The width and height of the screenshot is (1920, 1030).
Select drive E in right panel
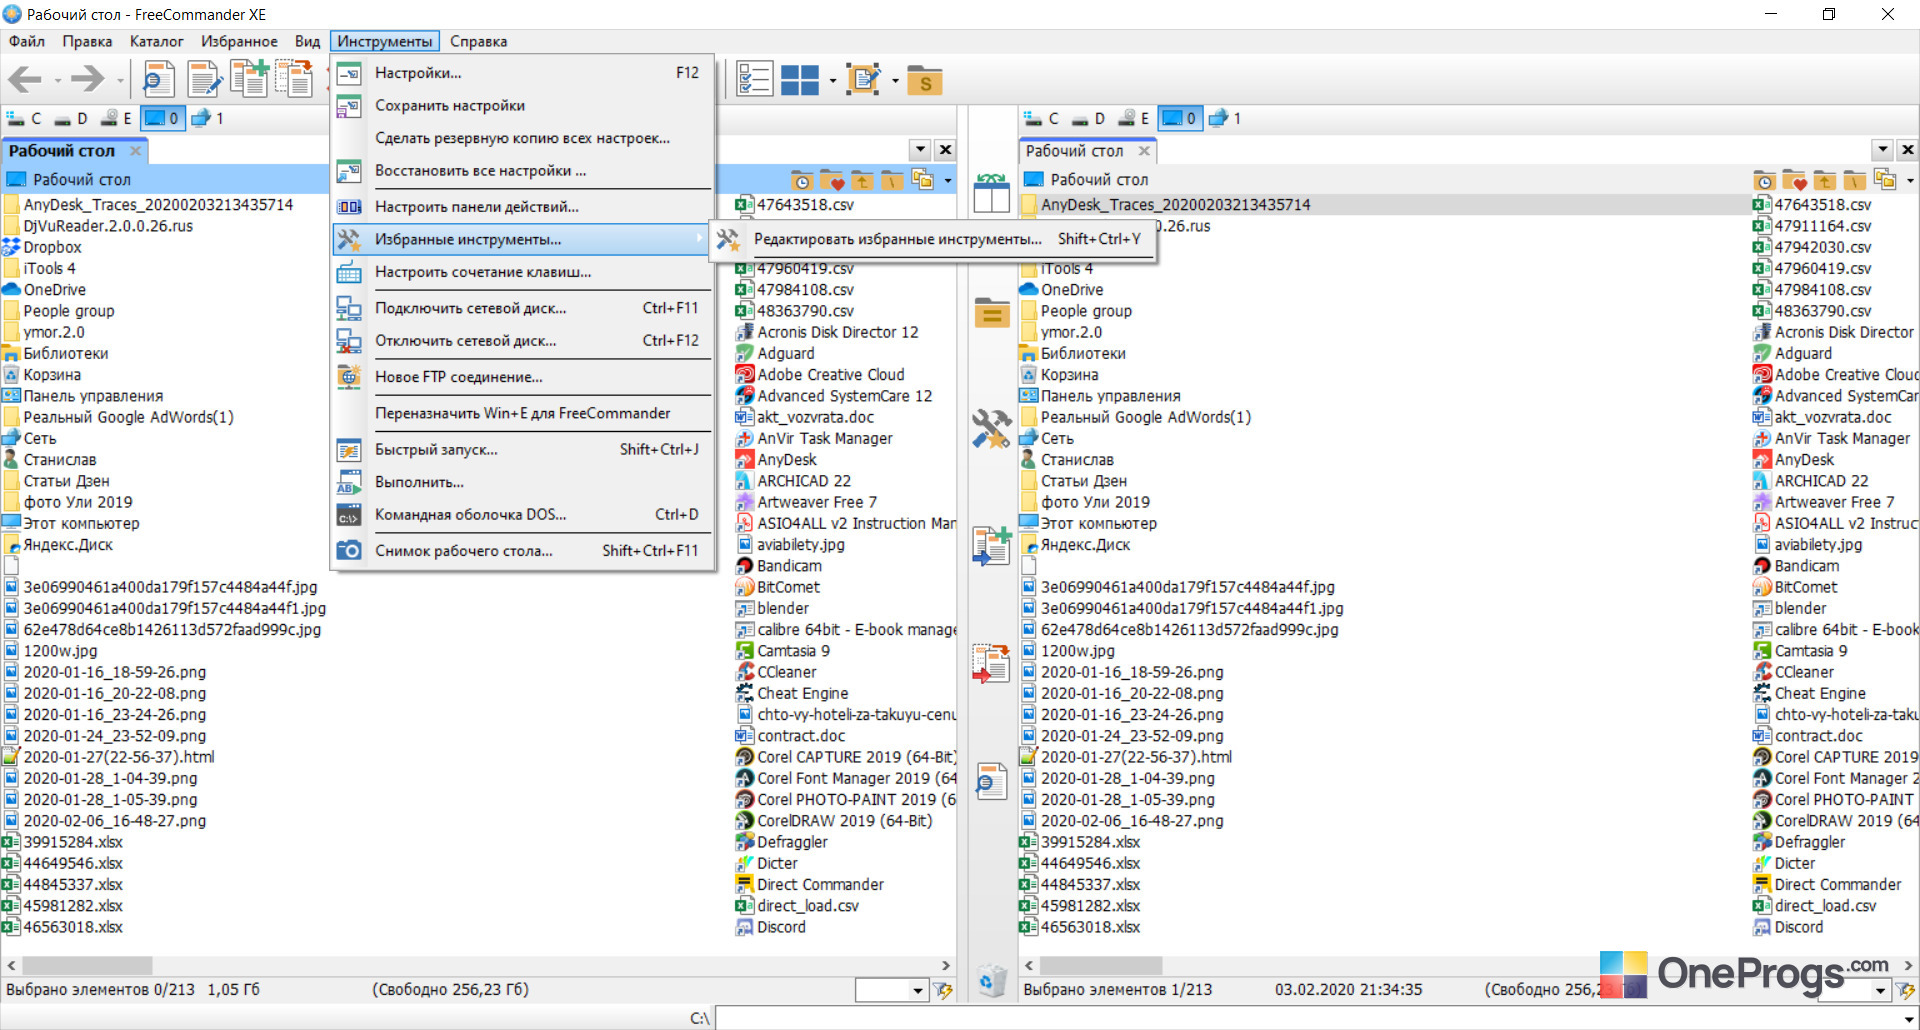pyautogui.click(x=1134, y=118)
